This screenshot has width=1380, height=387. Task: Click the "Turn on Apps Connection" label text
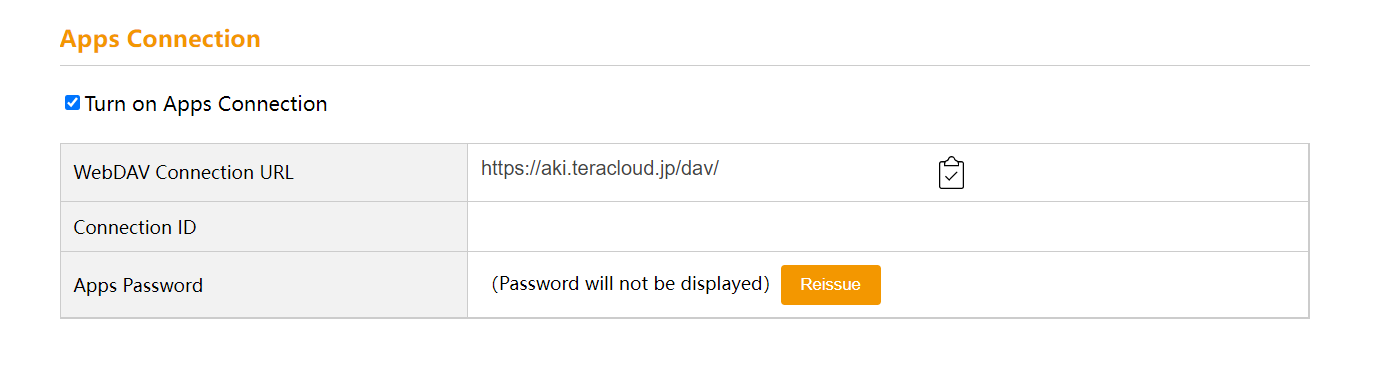pyautogui.click(x=206, y=104)
